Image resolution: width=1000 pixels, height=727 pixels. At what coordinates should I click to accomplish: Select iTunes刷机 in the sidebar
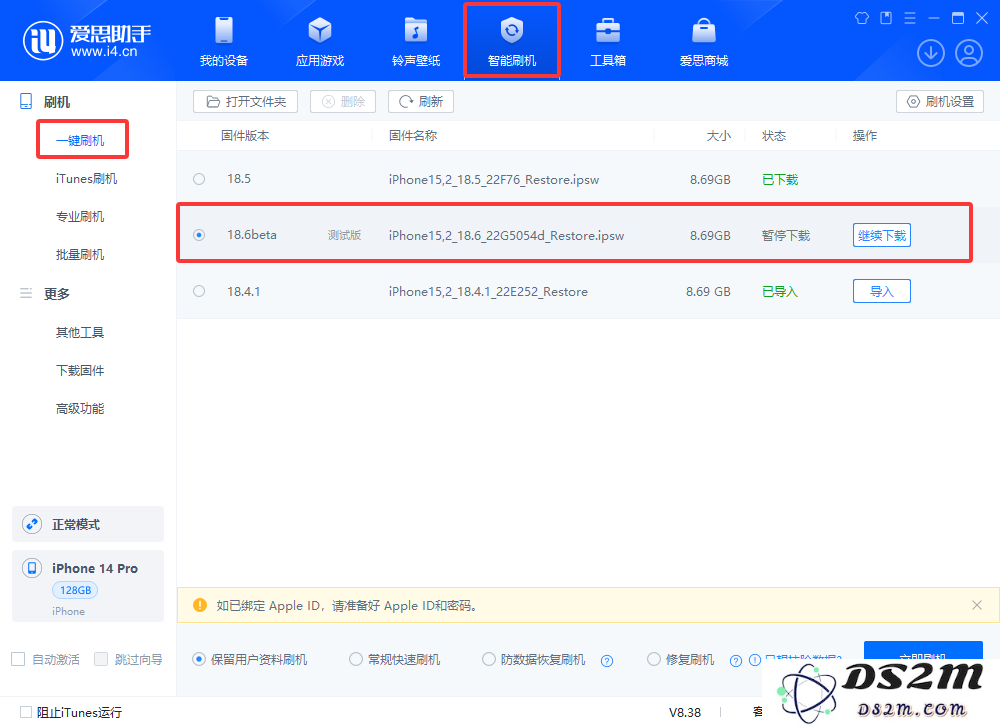pos(86,179)
